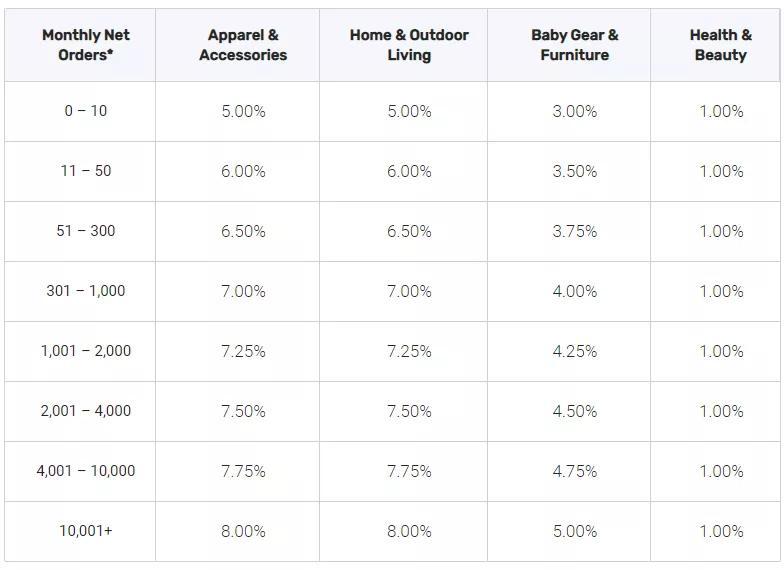Select the 7.75% Home & Outdoor Living cell

[409, 471]
